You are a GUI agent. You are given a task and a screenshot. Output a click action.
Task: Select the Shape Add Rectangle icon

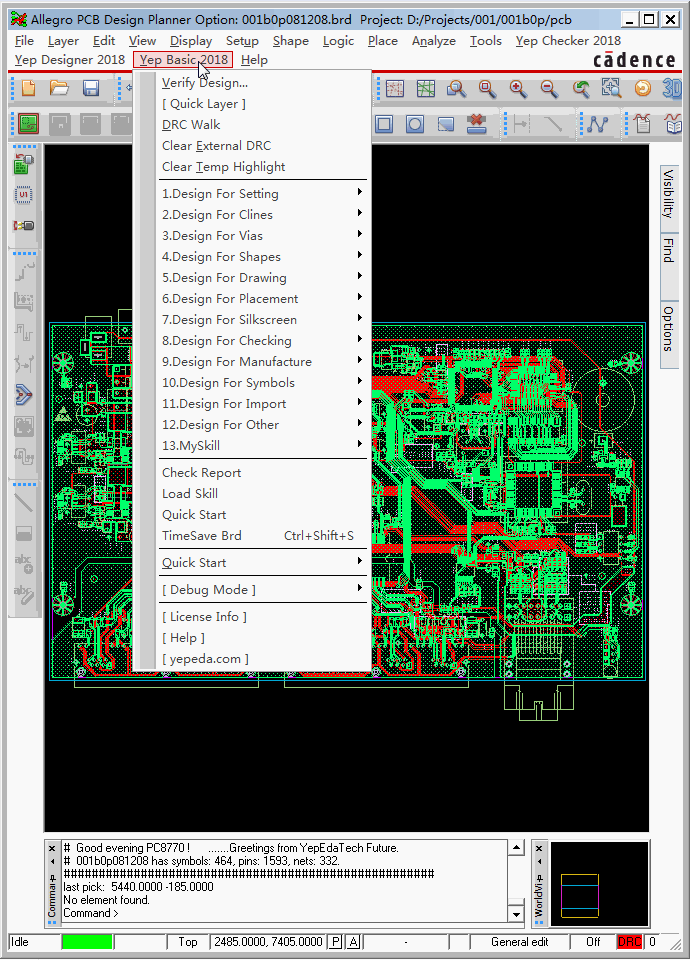tap(384, 124)
